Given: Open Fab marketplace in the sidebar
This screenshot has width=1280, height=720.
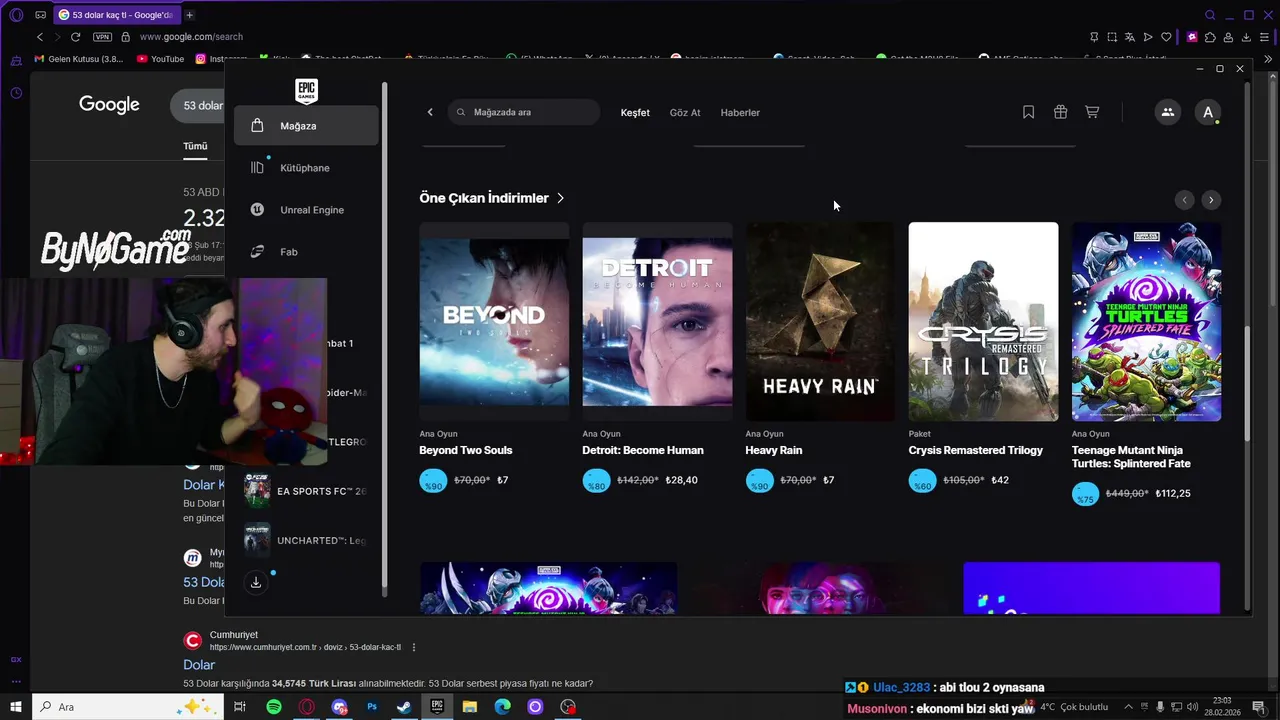Looking at the screenshot, I should tap(306, 252).
